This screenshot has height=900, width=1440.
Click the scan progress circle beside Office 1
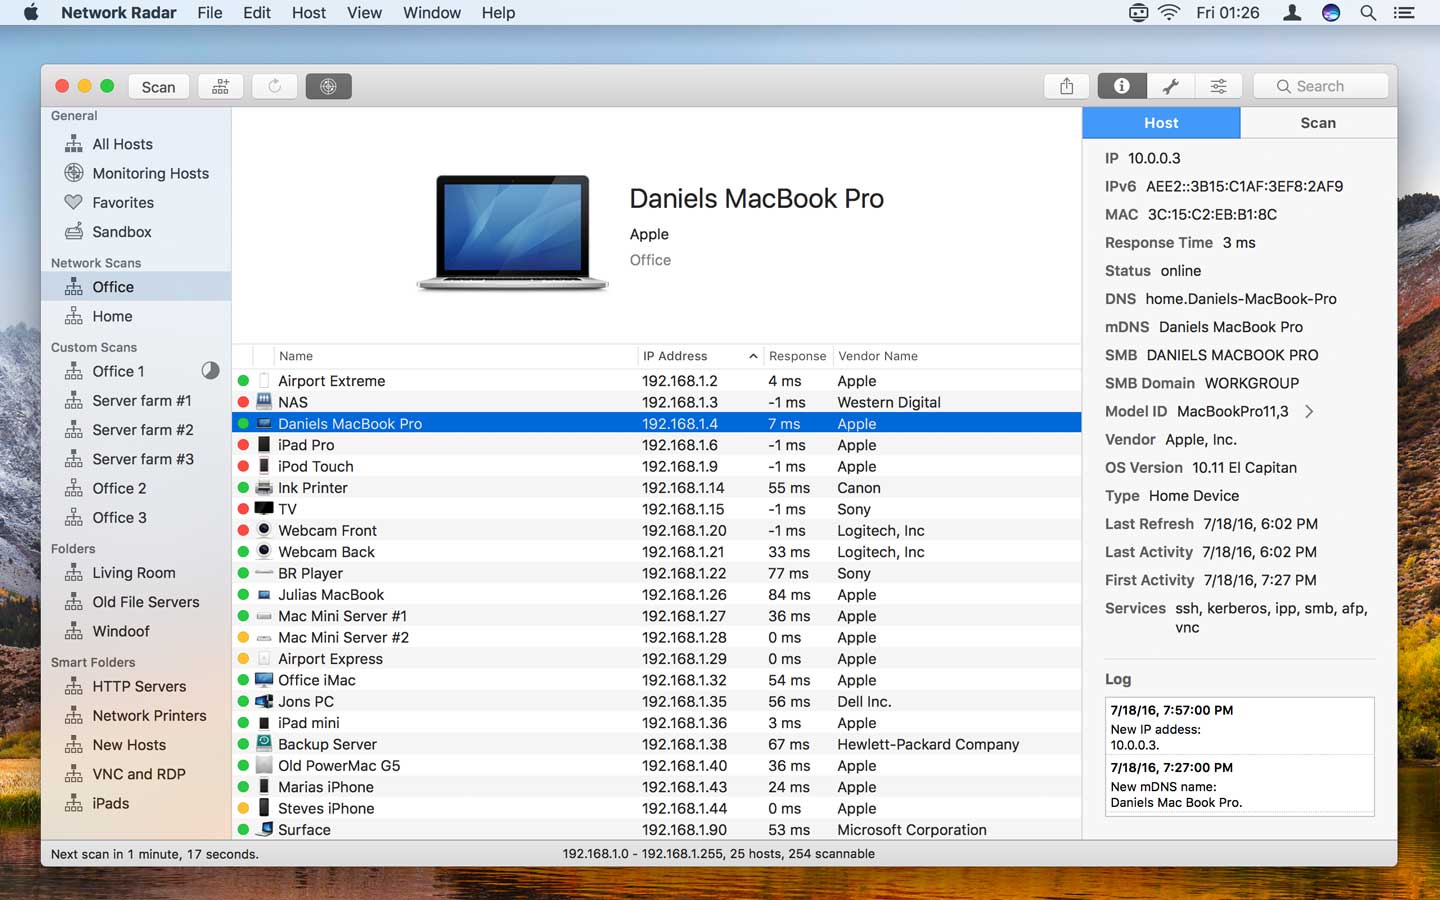[x=211, y=370]
